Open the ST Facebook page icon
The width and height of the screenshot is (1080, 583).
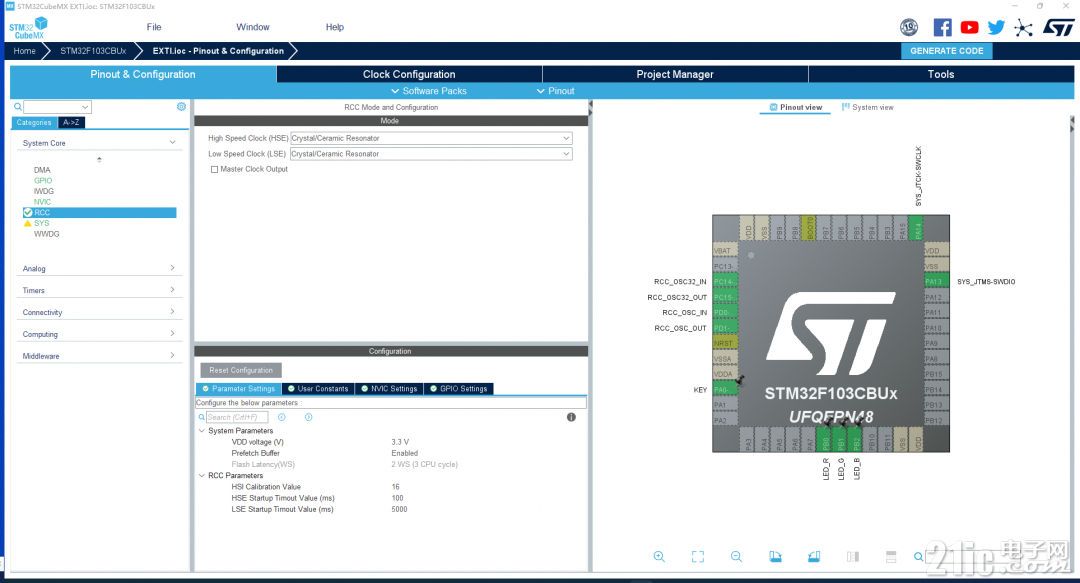[x=942, y=28]
